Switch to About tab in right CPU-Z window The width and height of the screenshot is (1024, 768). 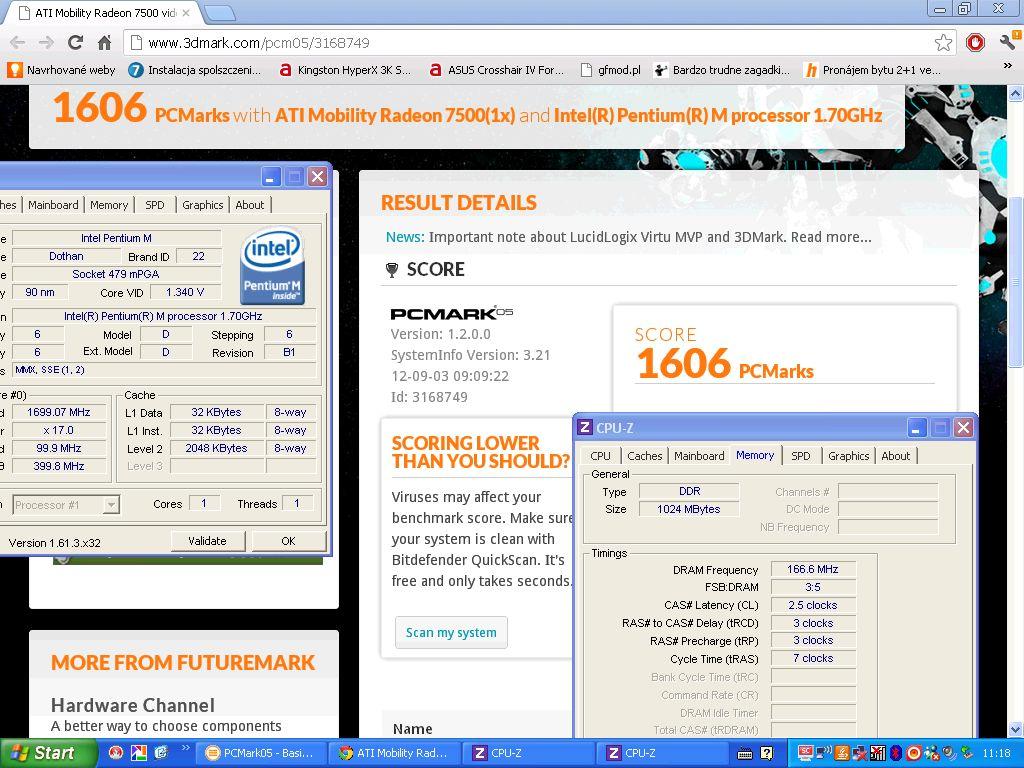895,456
